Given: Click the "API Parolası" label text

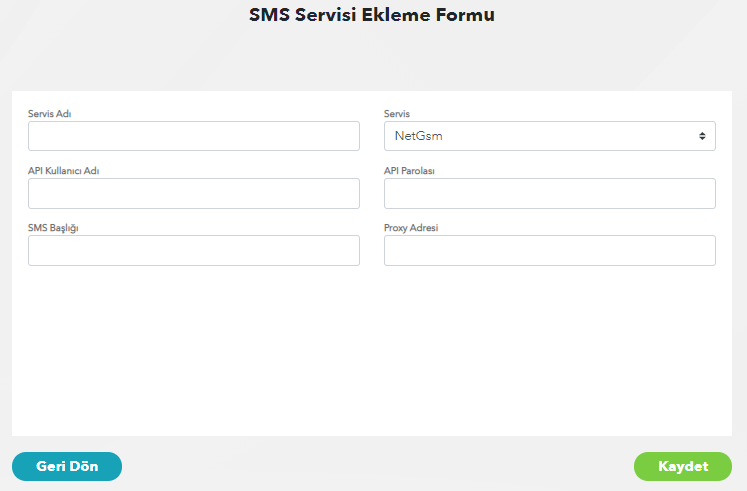Looking at the screenshot, I should [409, 171].
